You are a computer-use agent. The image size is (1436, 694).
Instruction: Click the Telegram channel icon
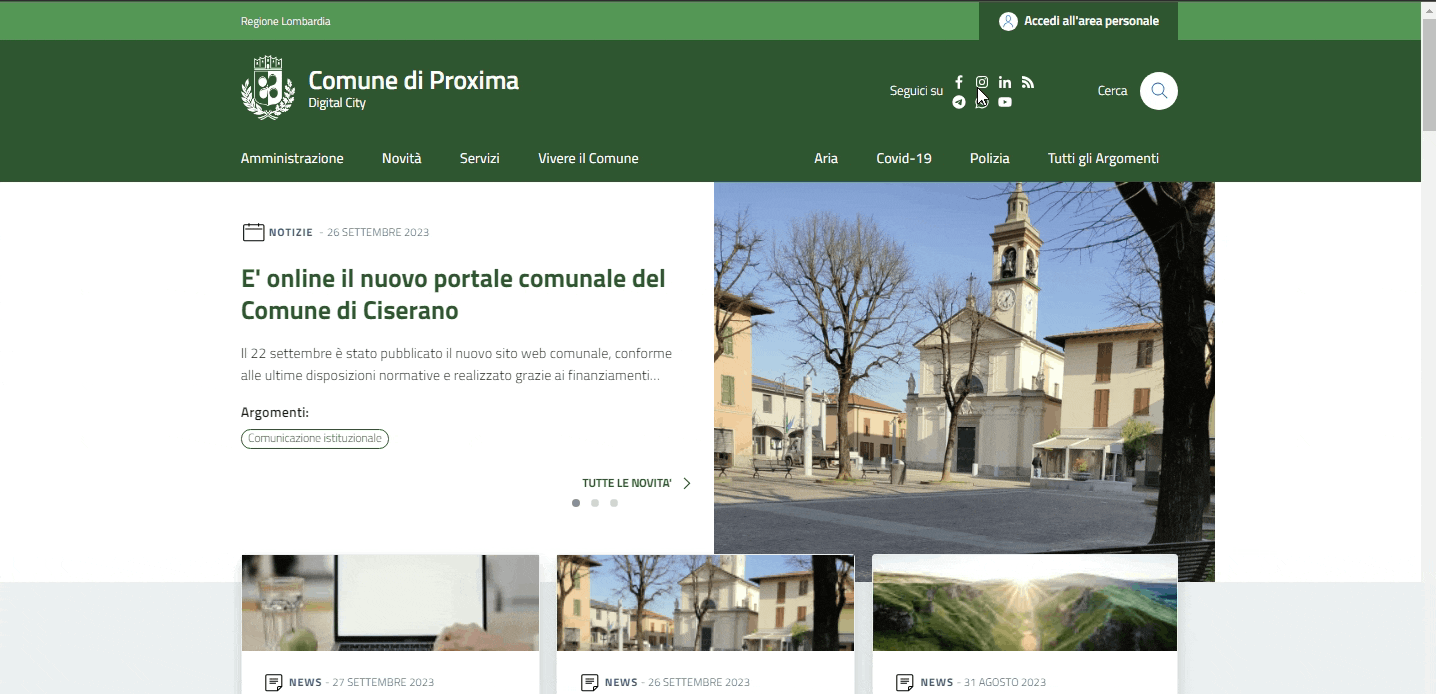coord(959,102)
